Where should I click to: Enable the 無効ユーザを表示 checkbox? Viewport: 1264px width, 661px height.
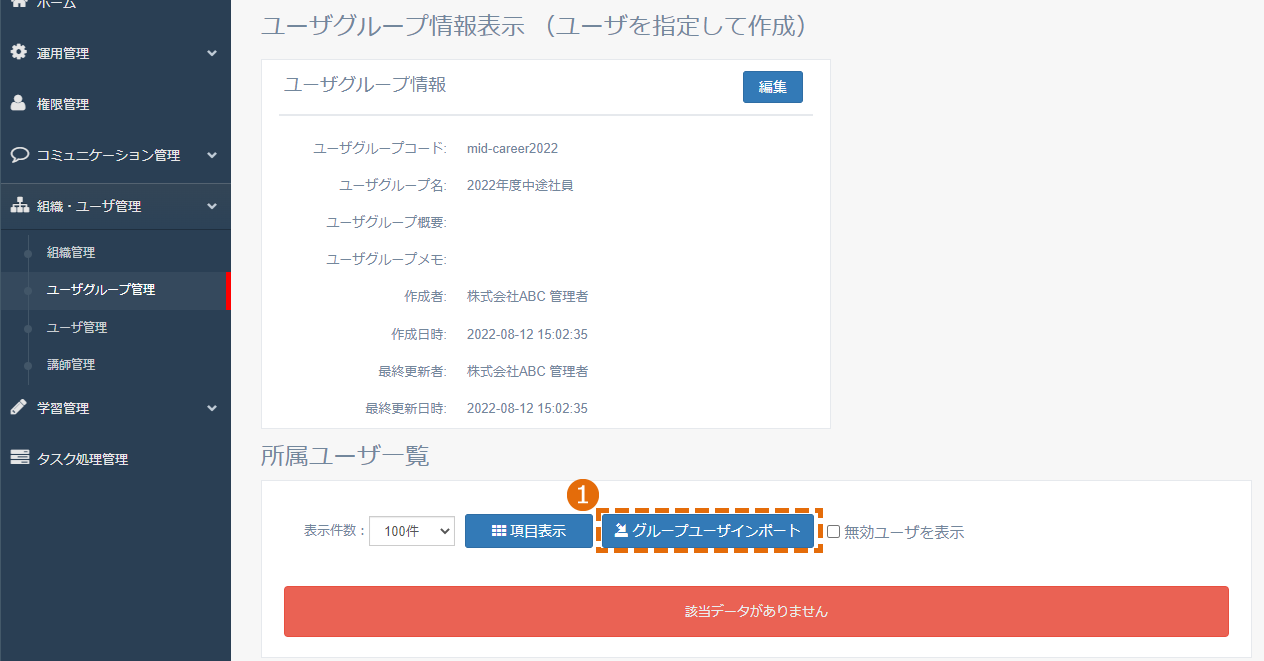pos(833,532)
